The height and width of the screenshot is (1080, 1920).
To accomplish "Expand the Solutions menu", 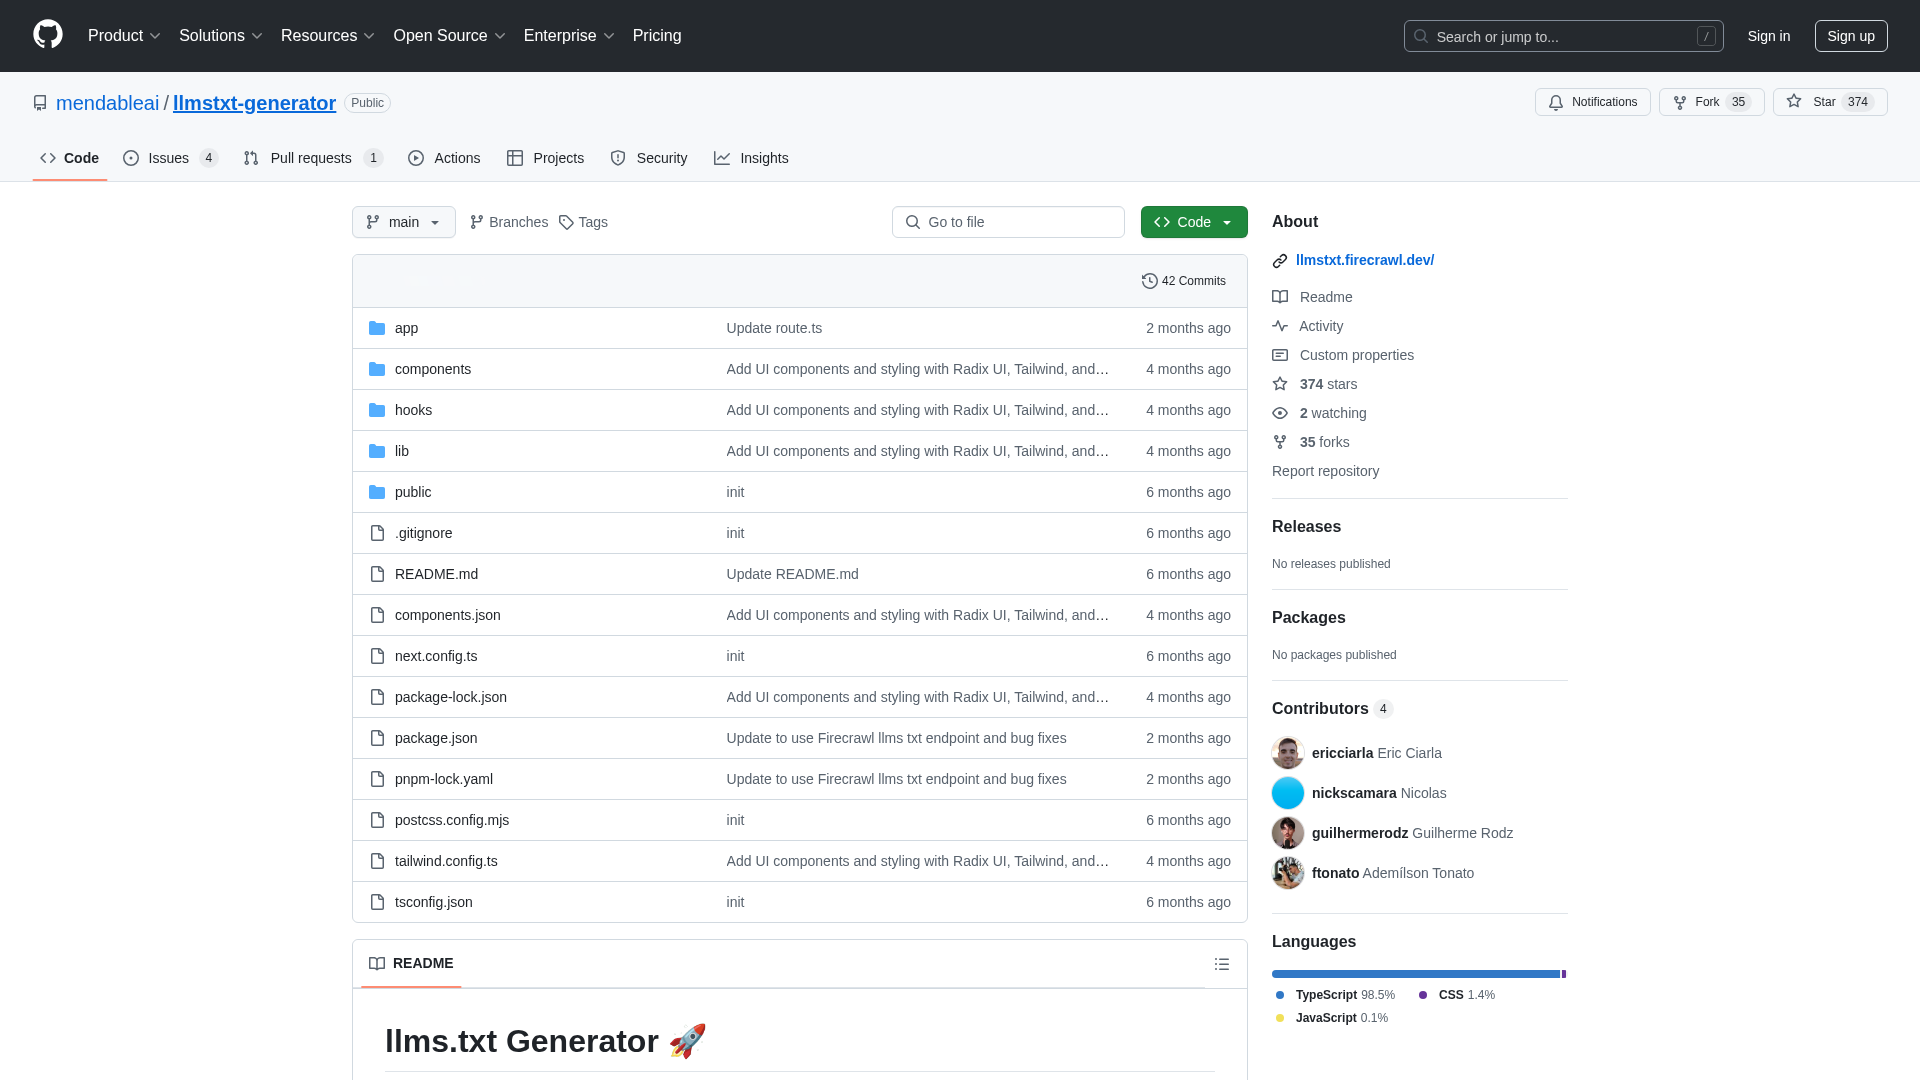I will click(x=221, y=35).
